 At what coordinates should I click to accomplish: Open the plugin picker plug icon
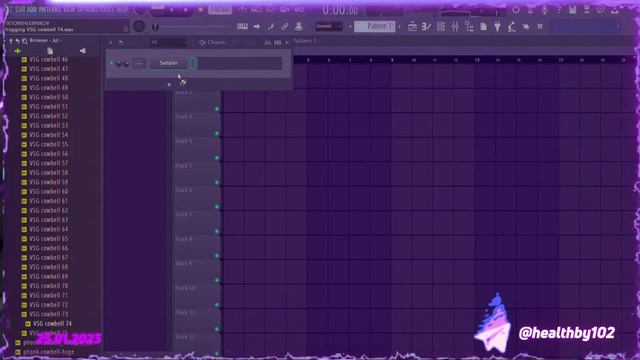(498, 27)
